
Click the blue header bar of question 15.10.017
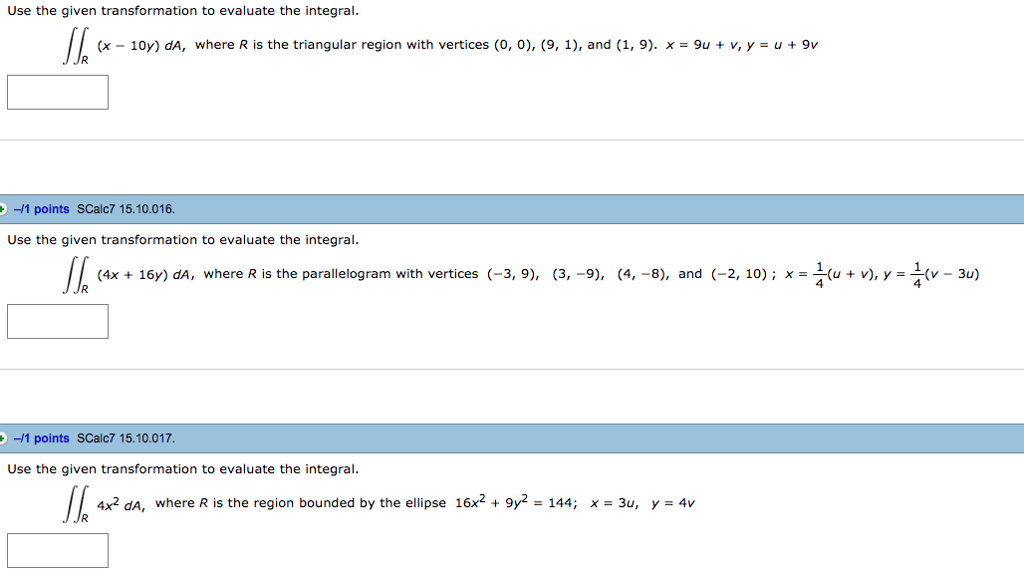coord(512,438)
